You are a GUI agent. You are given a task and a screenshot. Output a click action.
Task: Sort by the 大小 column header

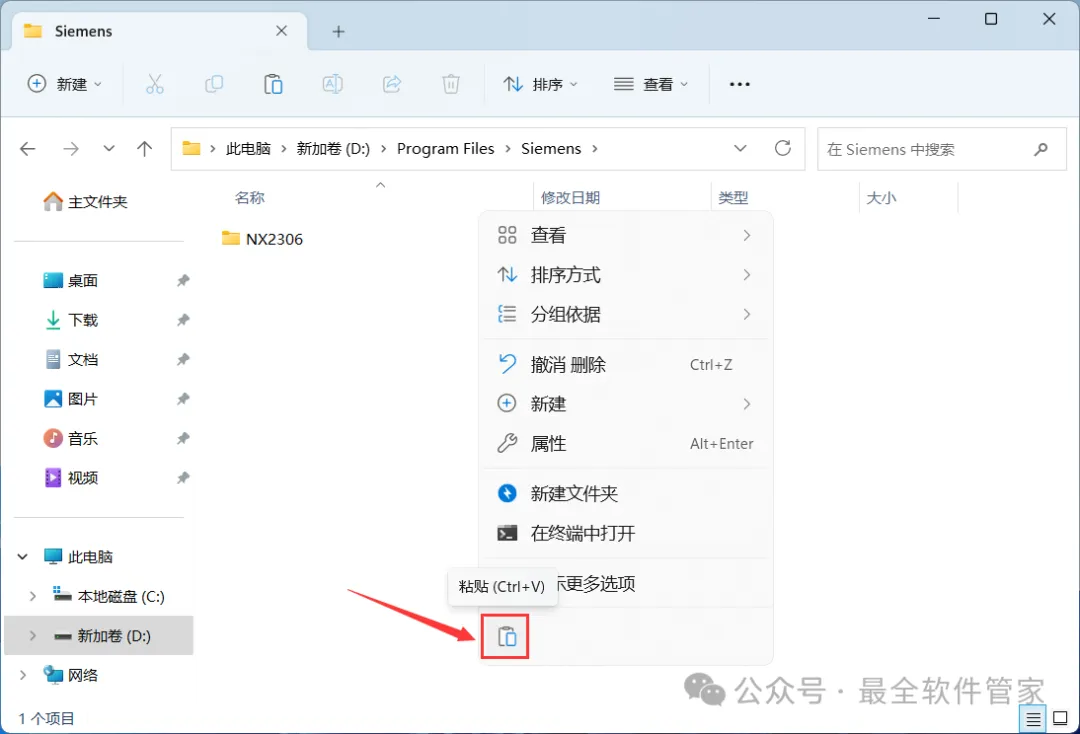pyautogui.click(x=881, y=198)
